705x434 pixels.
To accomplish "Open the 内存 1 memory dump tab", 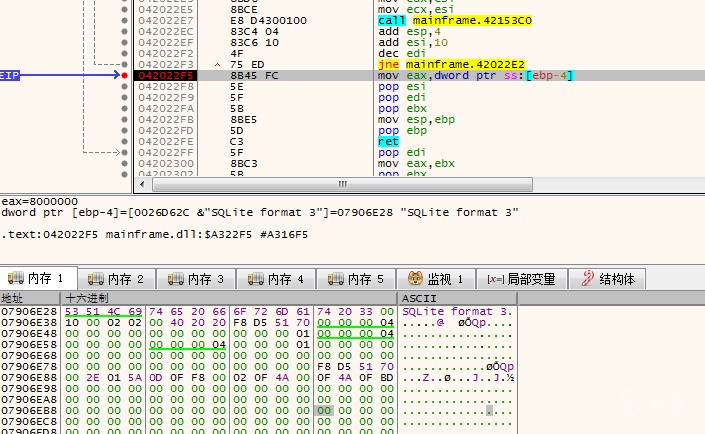I will pyautogui.click(x=39, y=278).
